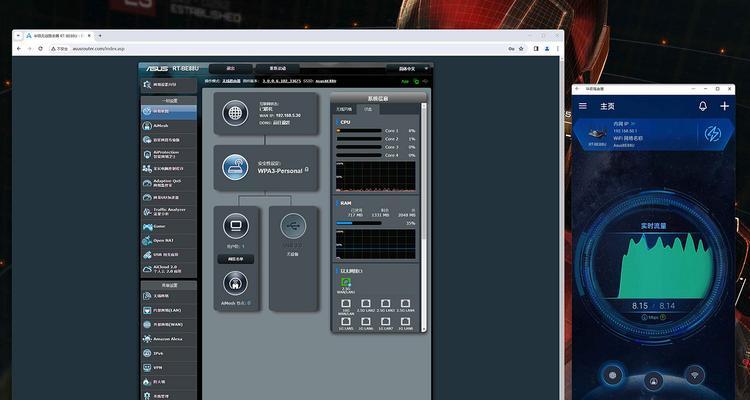Viewport: 750px width, 400px height.
Task: Open the hamburger menu in the ASUS app window
Action: (583, 106)
